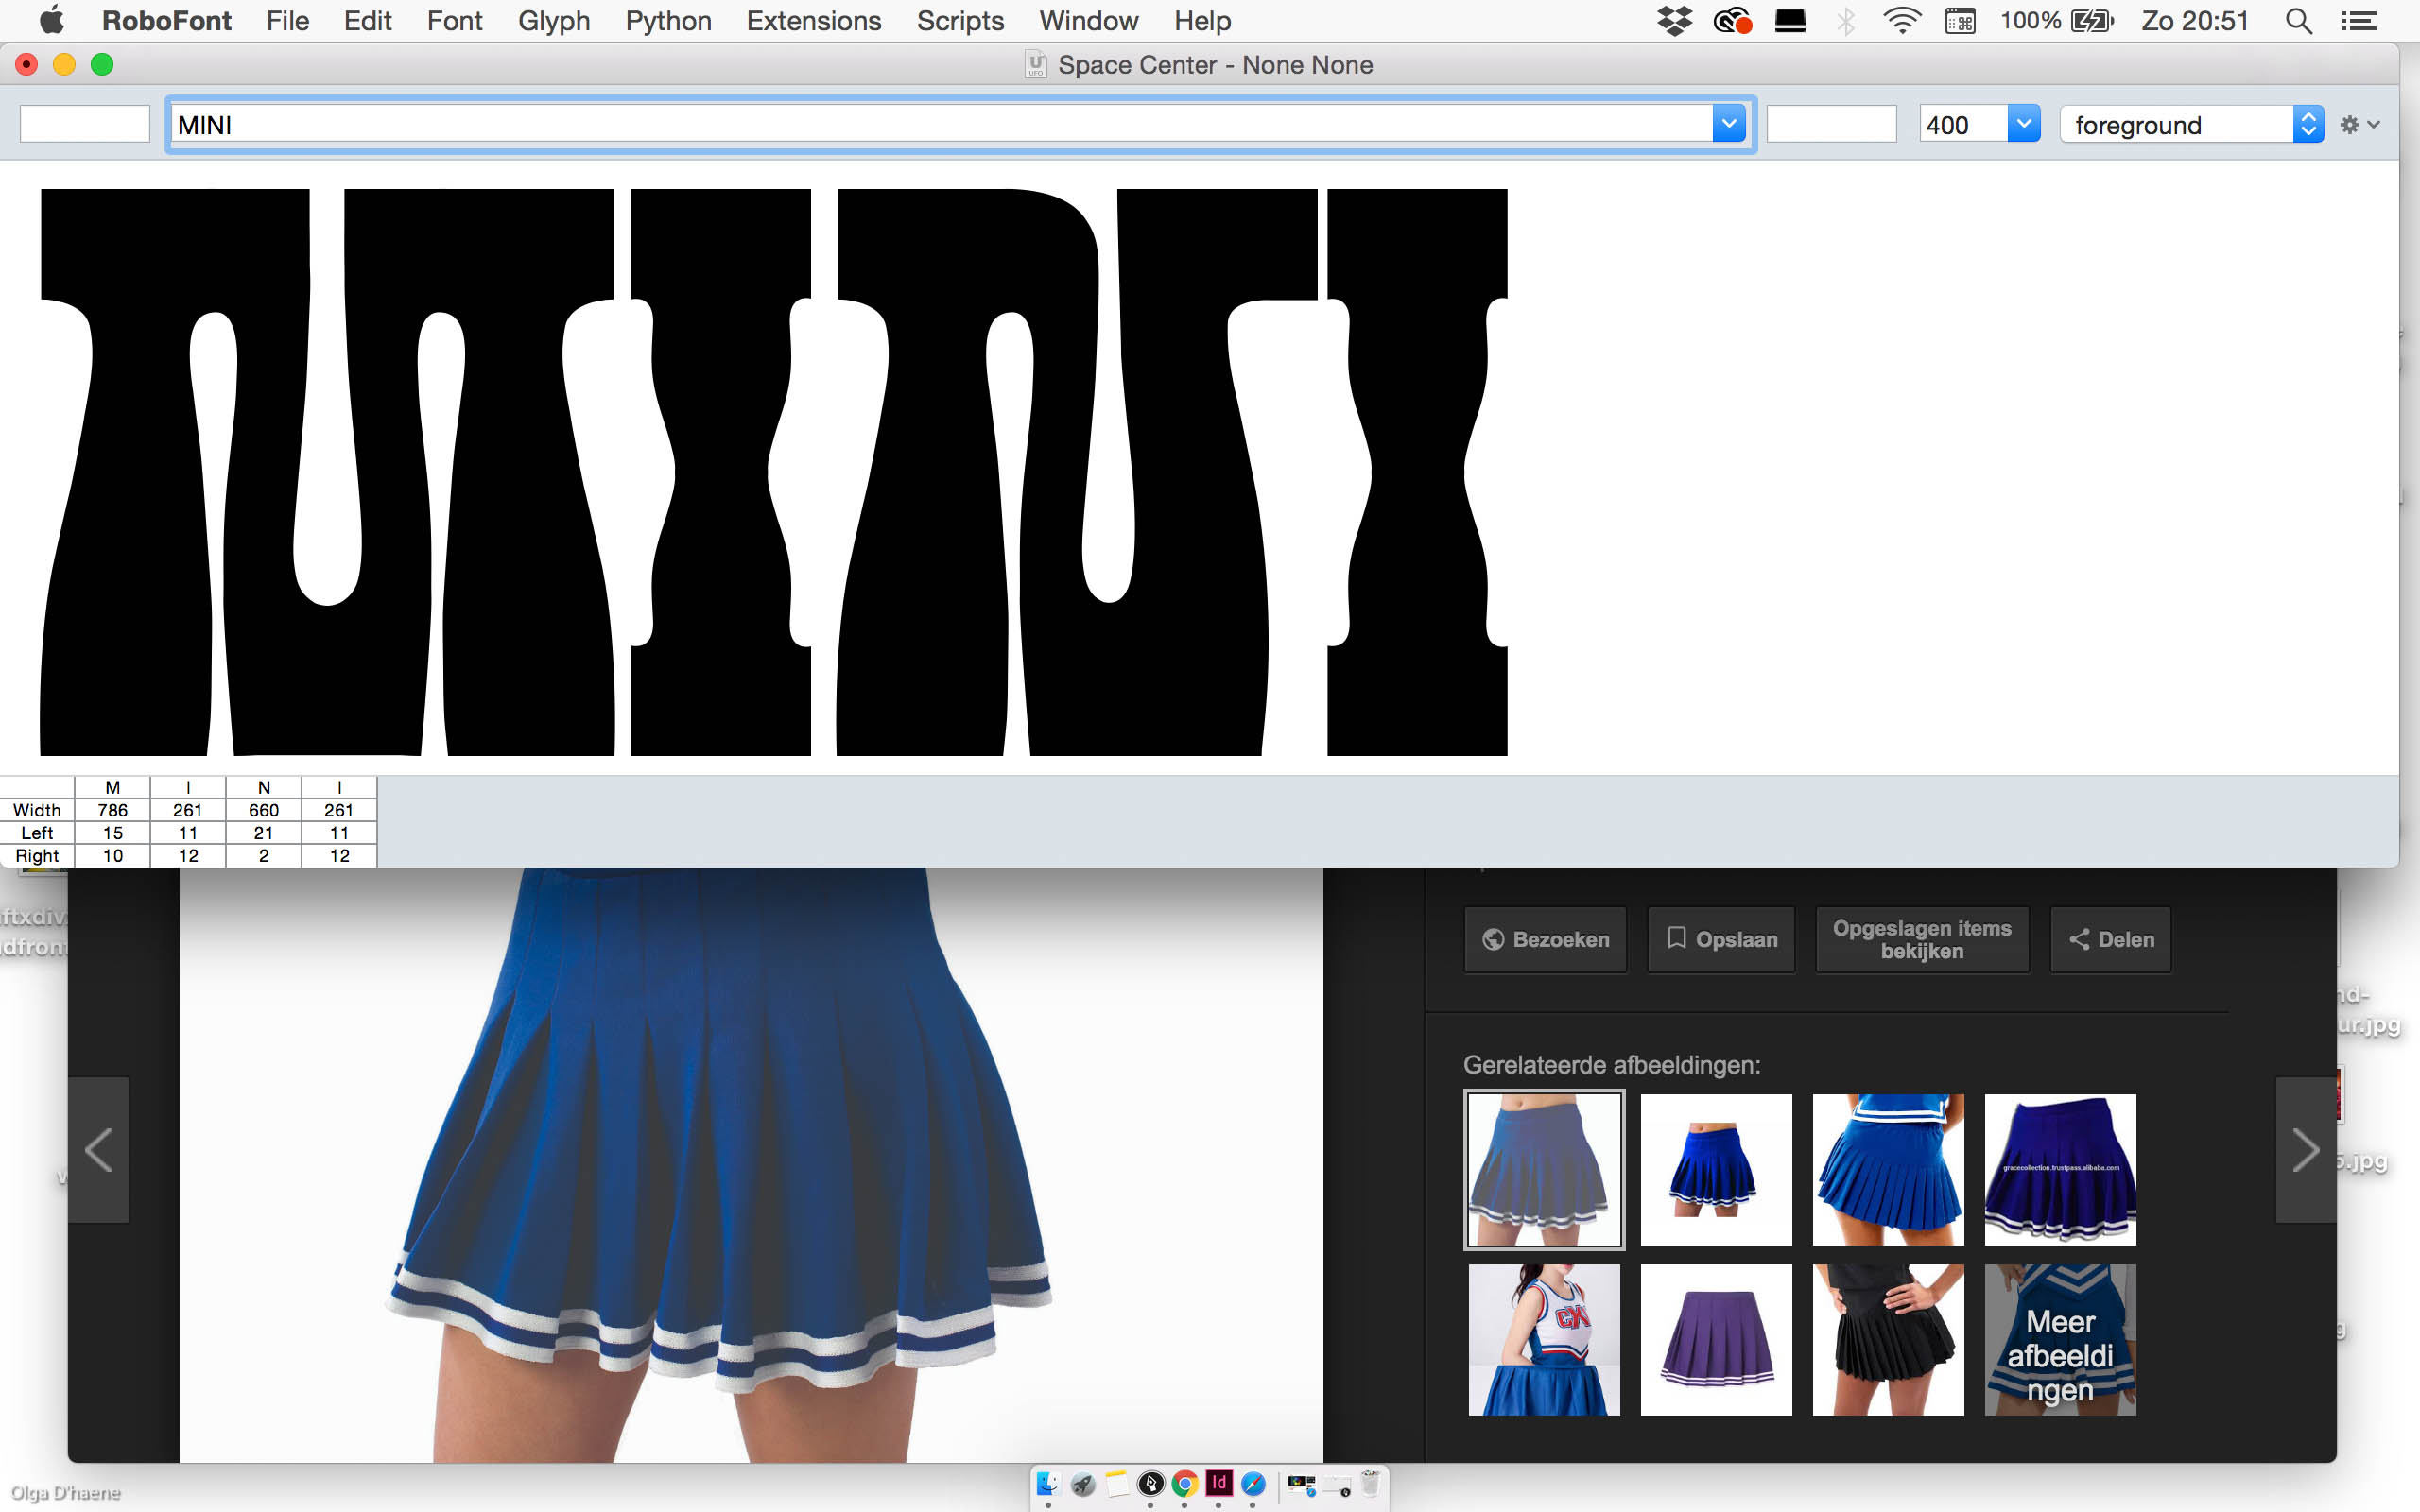
Task: Open the foreground layer selector
Action: [x=2191, y=124]
